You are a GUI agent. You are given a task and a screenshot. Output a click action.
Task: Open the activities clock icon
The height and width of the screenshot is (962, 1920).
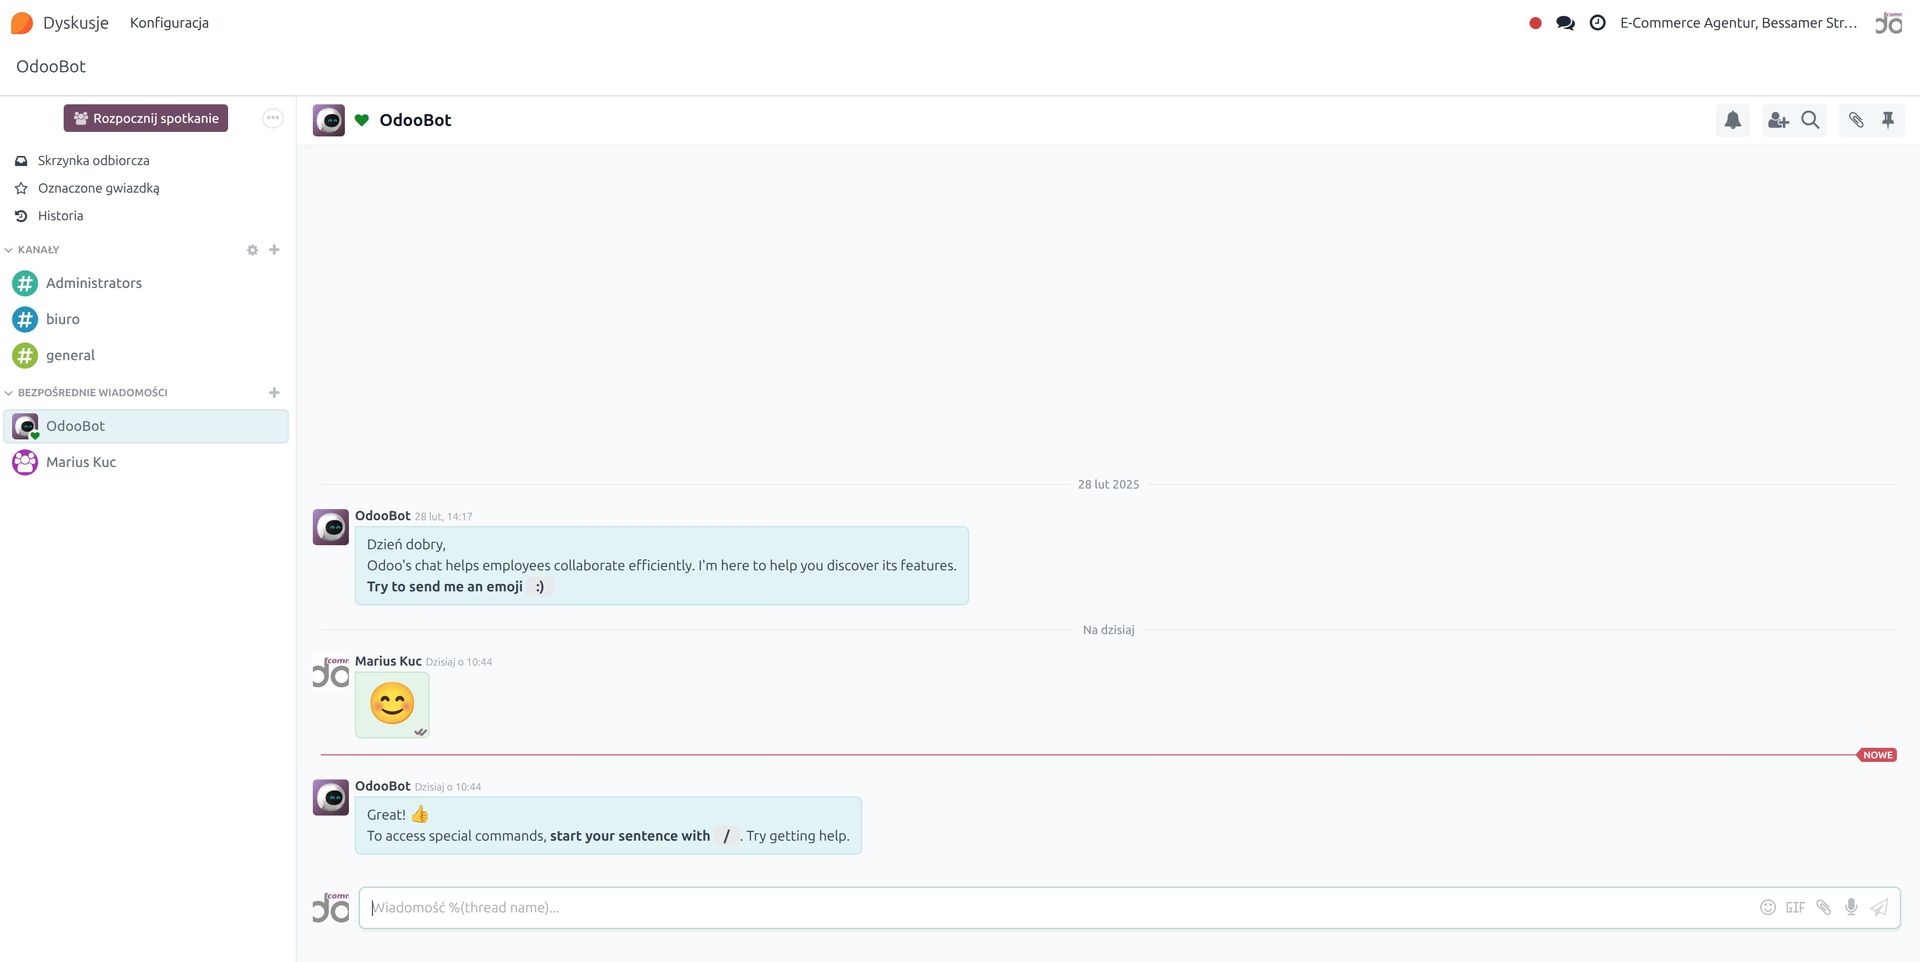tap(1598, 23)
